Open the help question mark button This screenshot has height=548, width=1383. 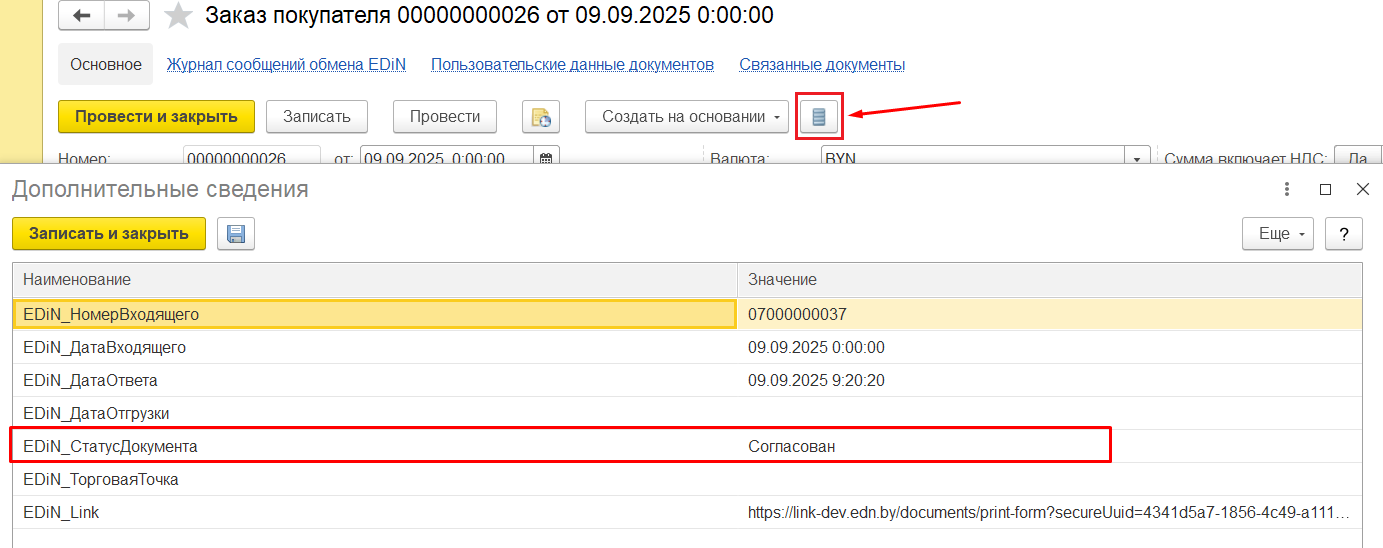pyautogui.click(x=1343, y=234)
